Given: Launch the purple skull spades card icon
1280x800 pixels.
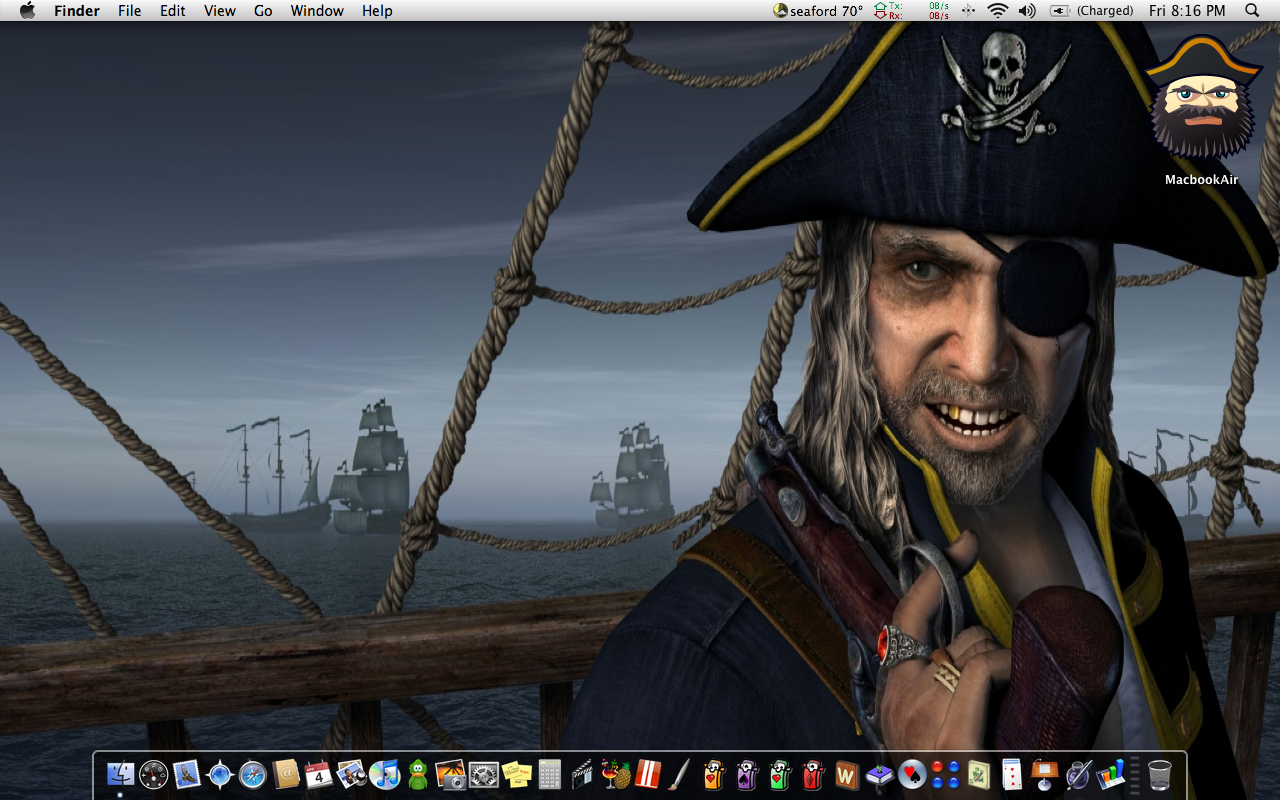Looking at the screenshot, I should [746, 774].
